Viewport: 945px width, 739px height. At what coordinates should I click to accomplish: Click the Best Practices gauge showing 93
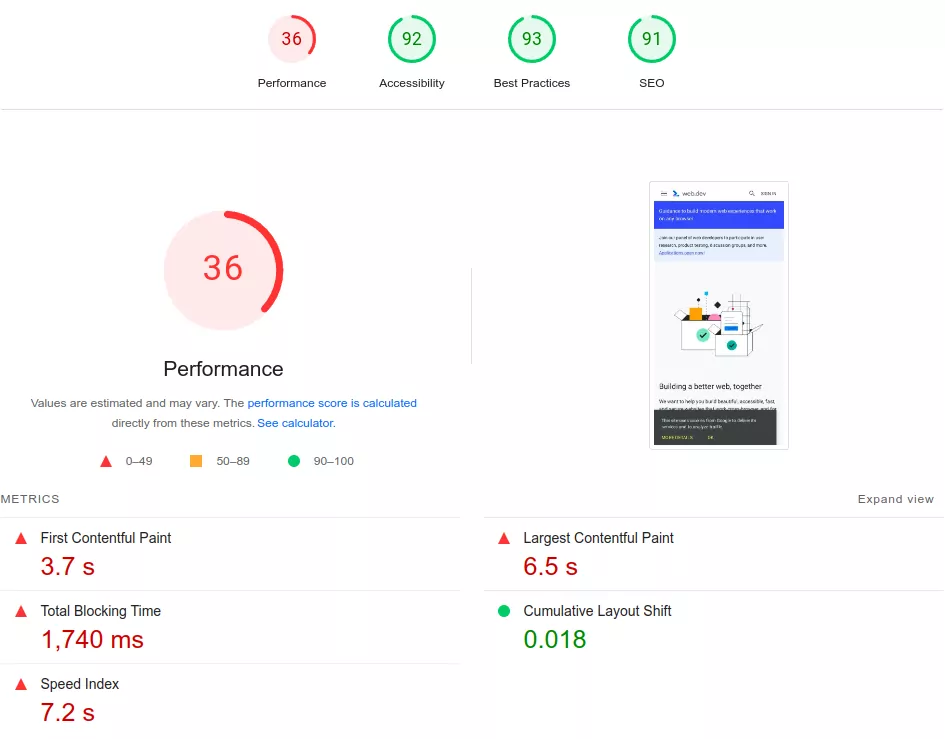(532, 39)
